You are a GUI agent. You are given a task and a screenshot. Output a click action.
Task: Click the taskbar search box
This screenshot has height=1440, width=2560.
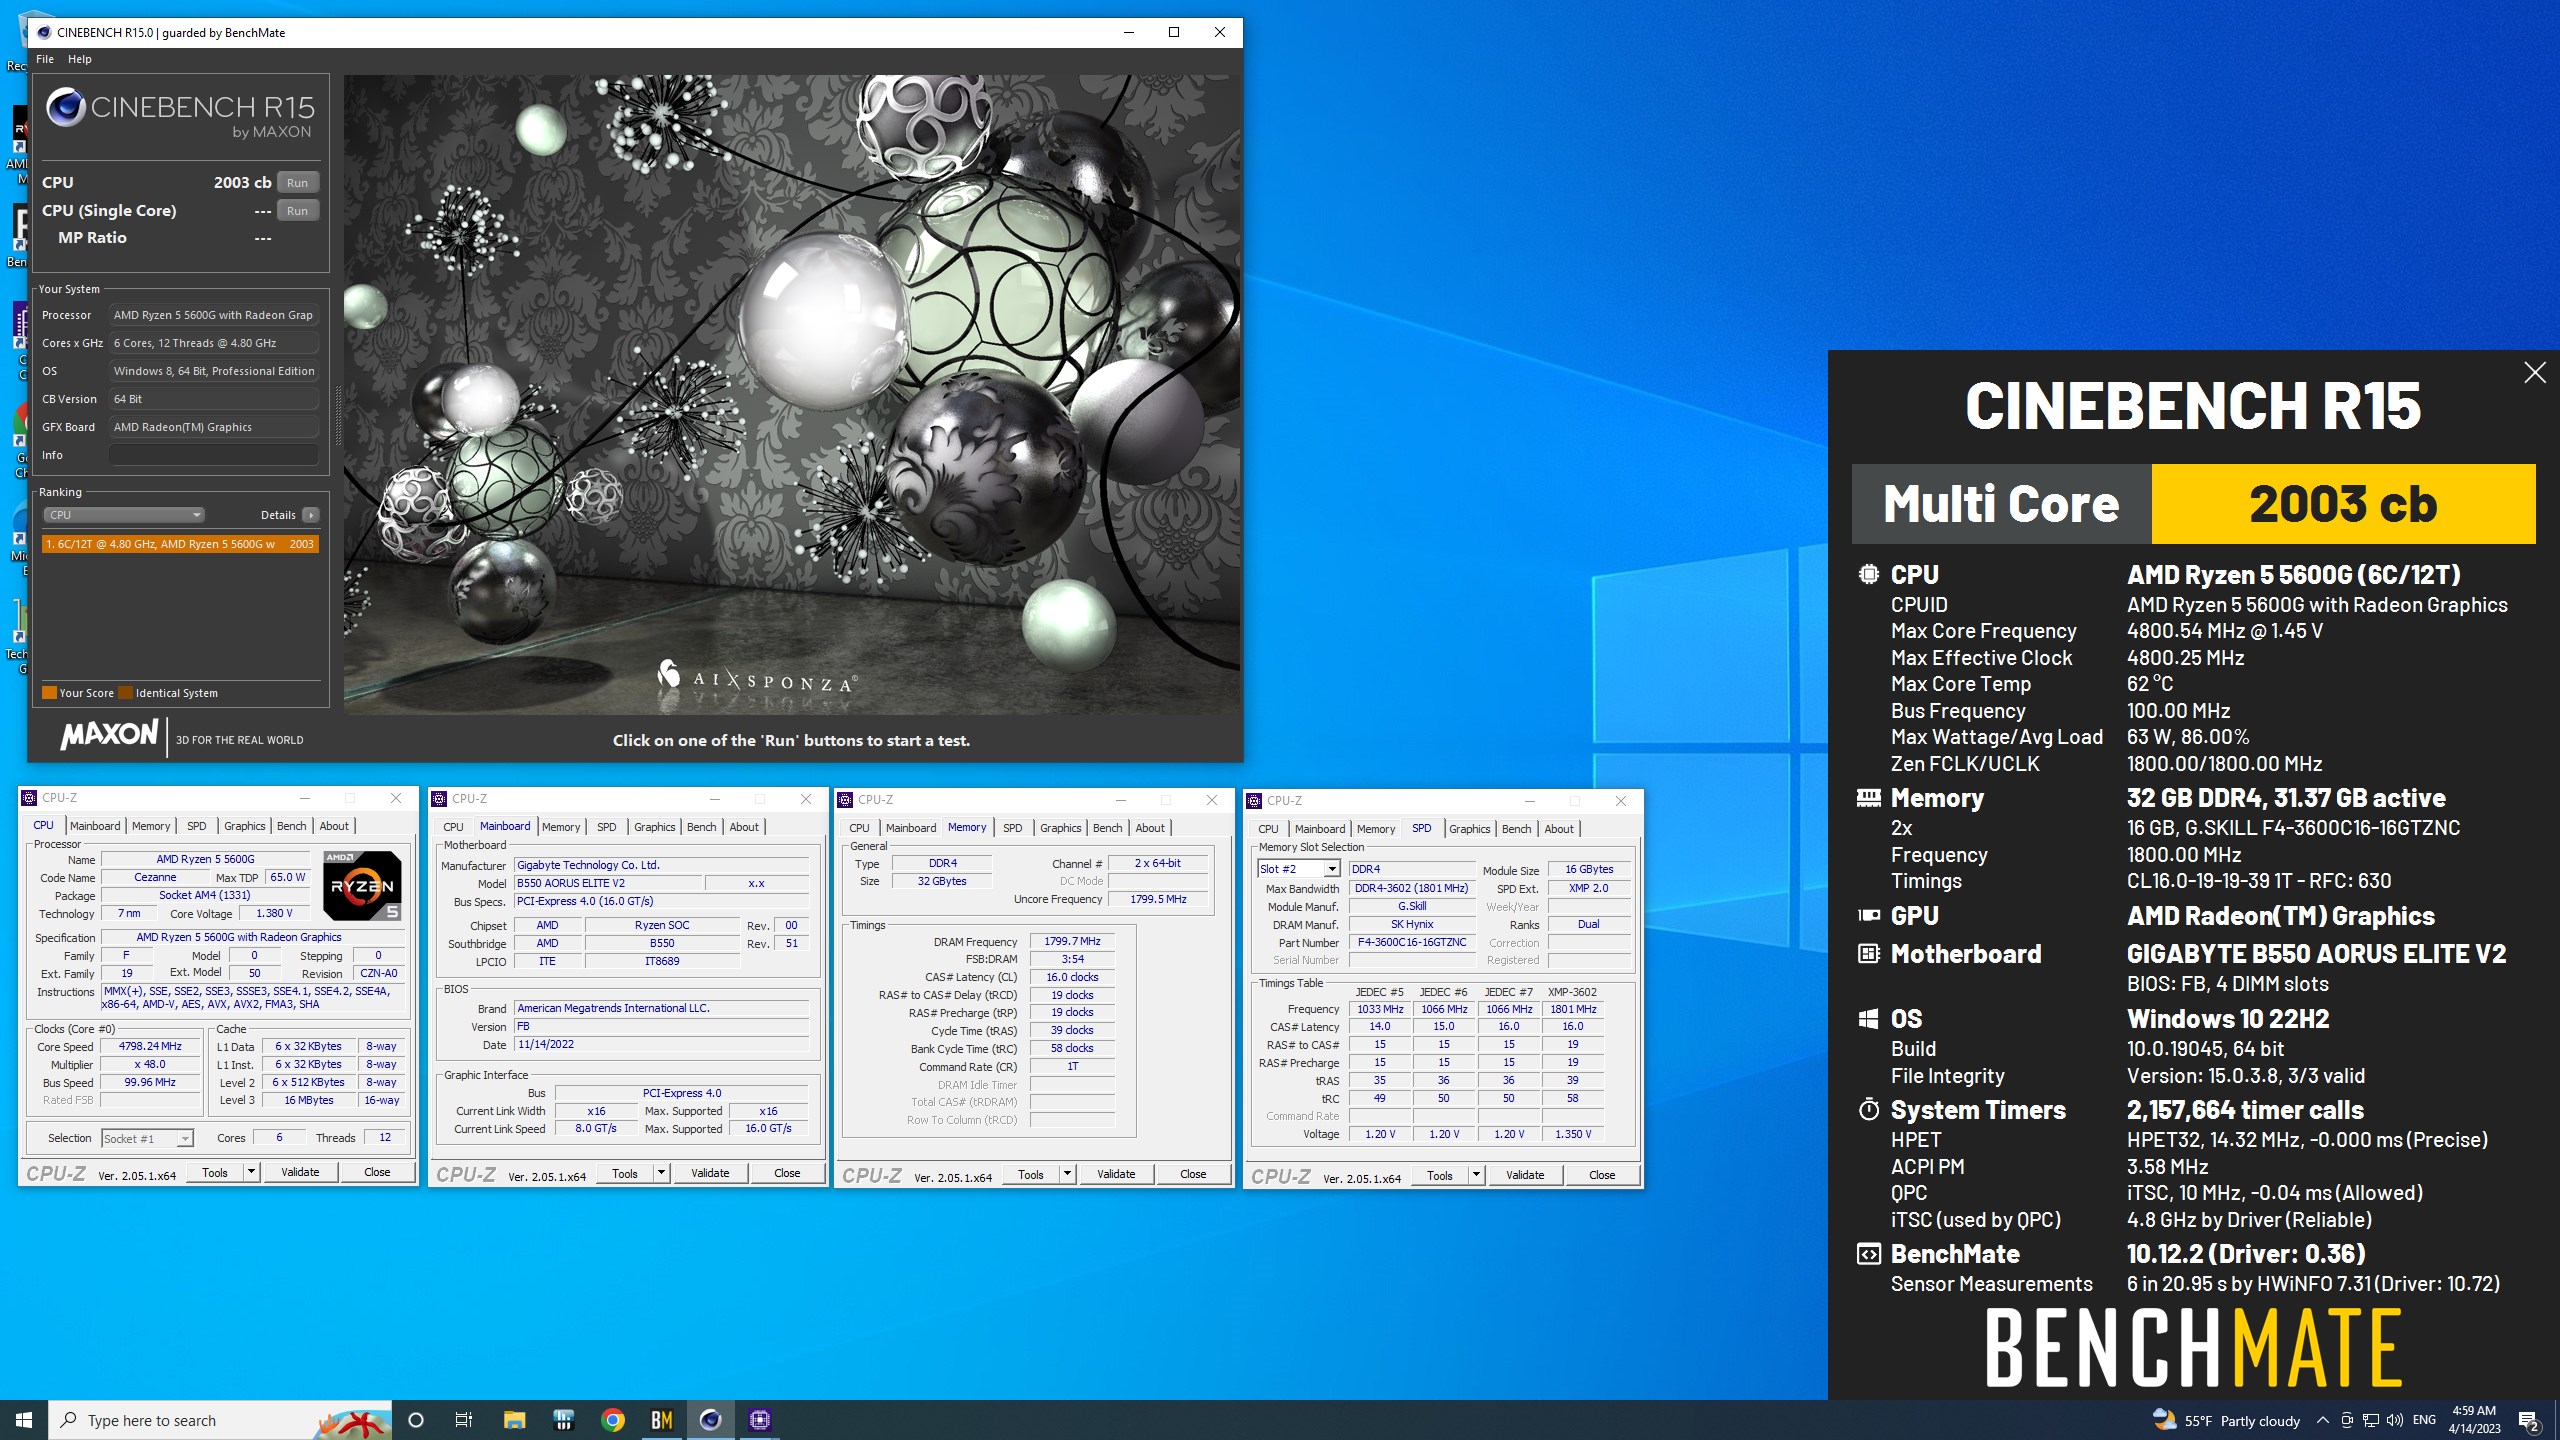(x=220, y=1420)
